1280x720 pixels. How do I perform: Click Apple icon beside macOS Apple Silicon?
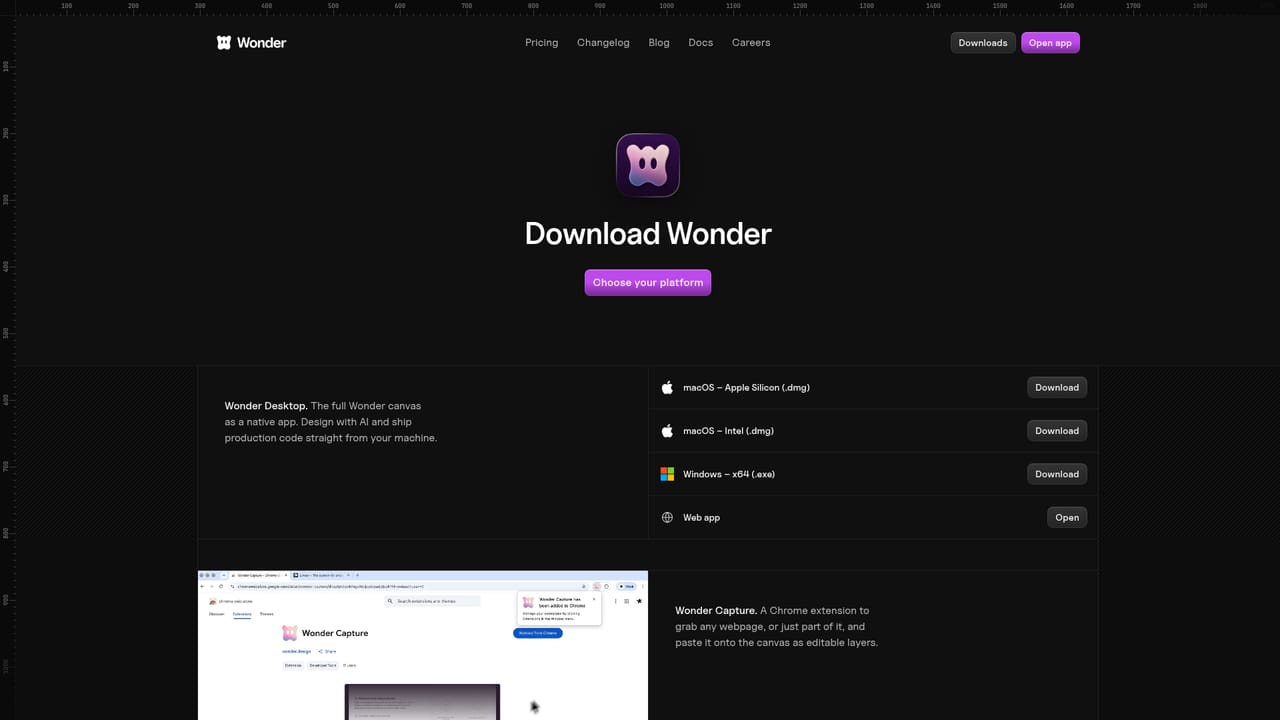pyautogui.click(x=667, y=387)
